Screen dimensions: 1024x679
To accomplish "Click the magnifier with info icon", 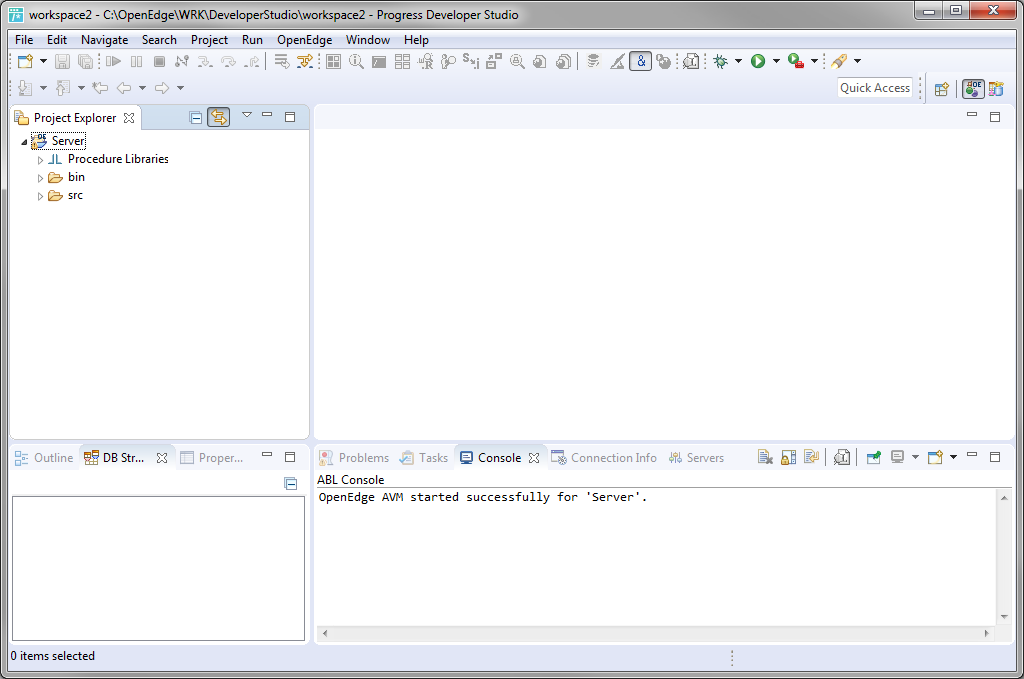I will pos(357,61).
